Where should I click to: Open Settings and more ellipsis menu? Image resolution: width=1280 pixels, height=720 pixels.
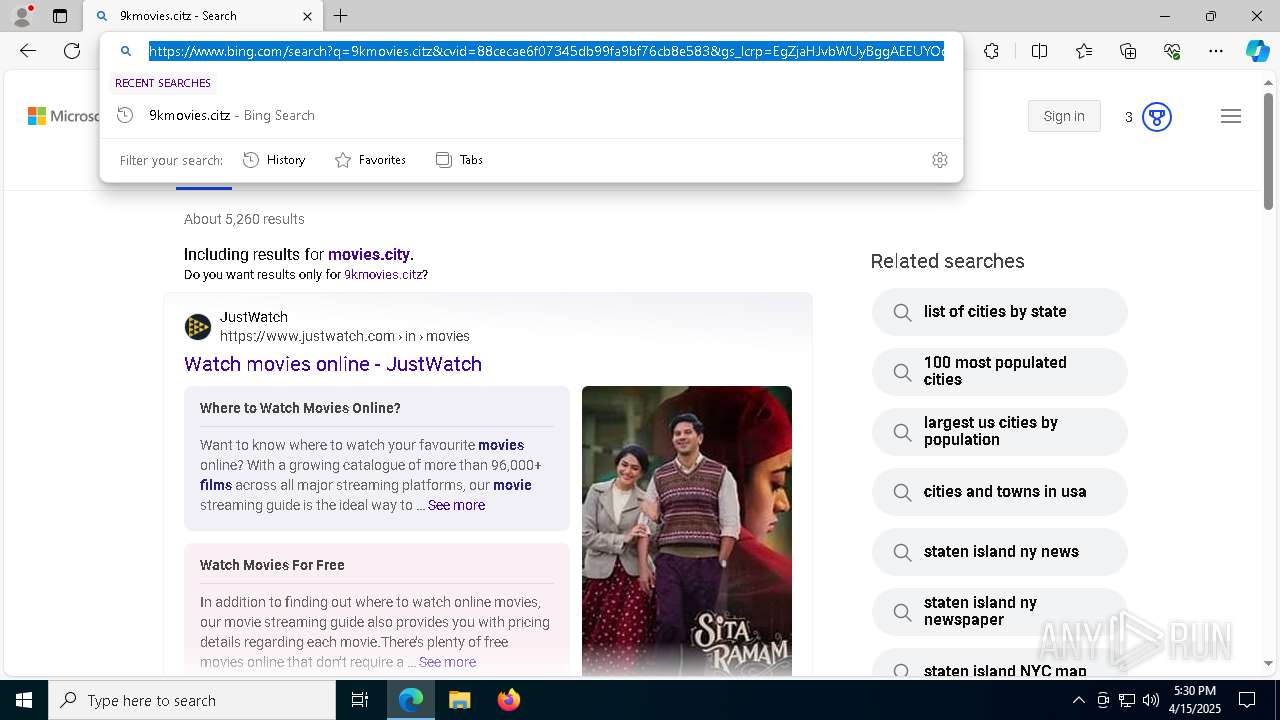pyautogui.click(x=1216, y=51)
